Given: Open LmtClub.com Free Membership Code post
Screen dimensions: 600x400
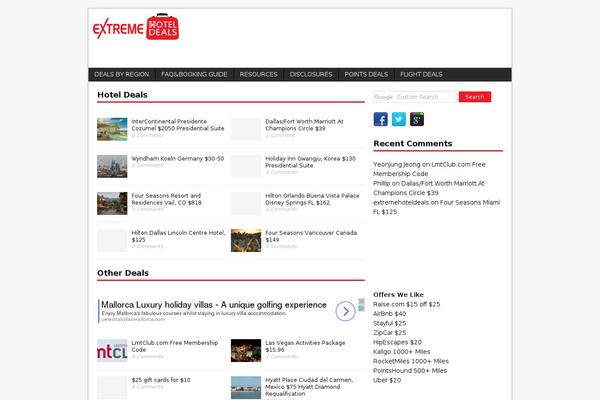Looking at the screenshot, I should coord(175,346).
